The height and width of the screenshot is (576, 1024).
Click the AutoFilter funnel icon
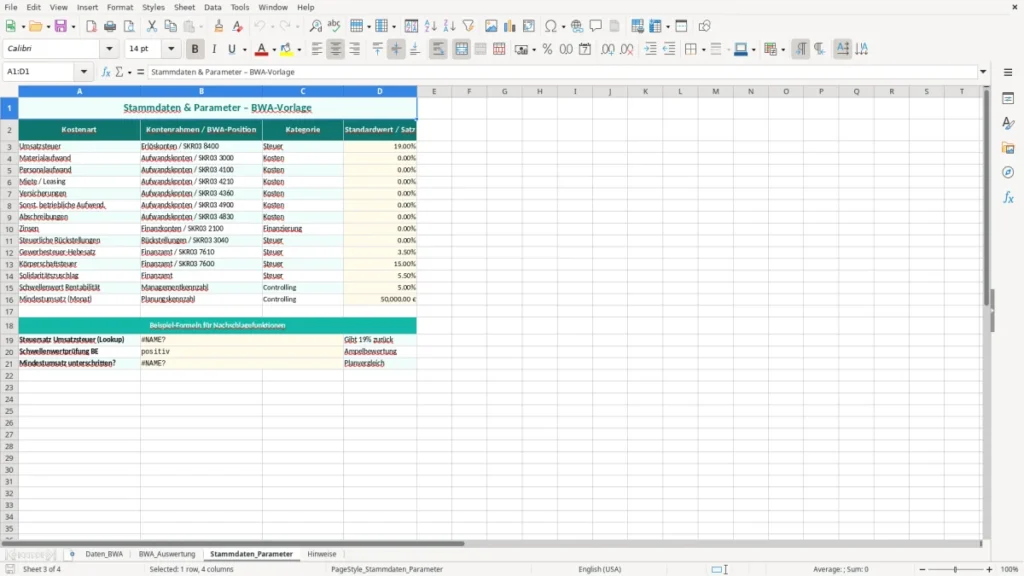pos(468,26)
